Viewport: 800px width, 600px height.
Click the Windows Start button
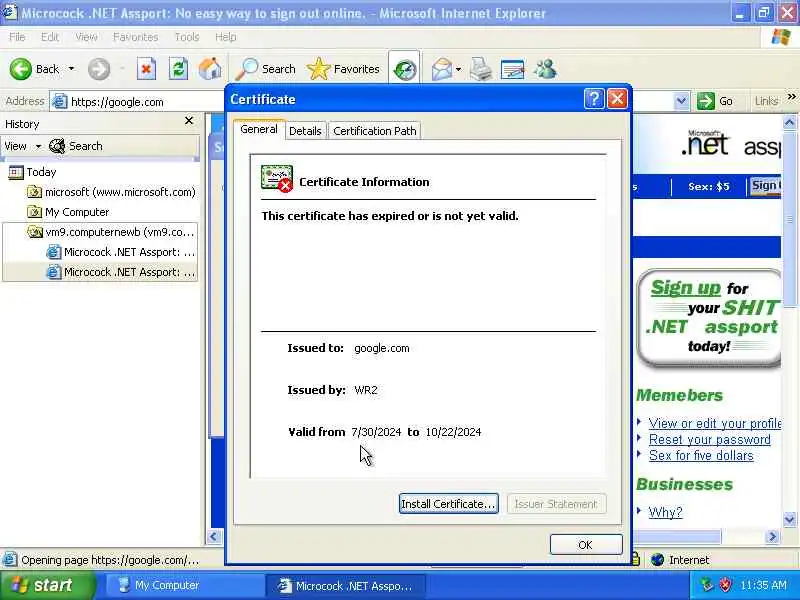(47, 585)
